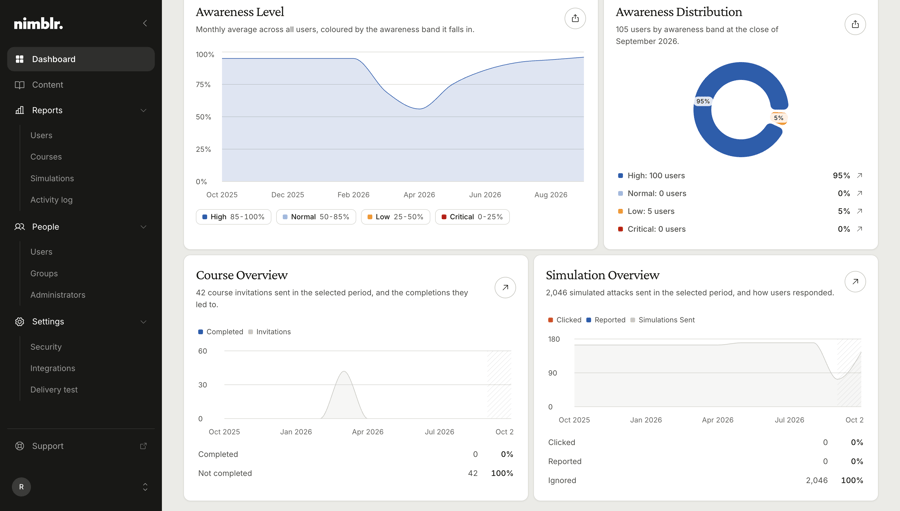The height and width of the screenshot is (511, 900).
Task: Click the Reports bar chart icon
Action: [x=20, y=110]
